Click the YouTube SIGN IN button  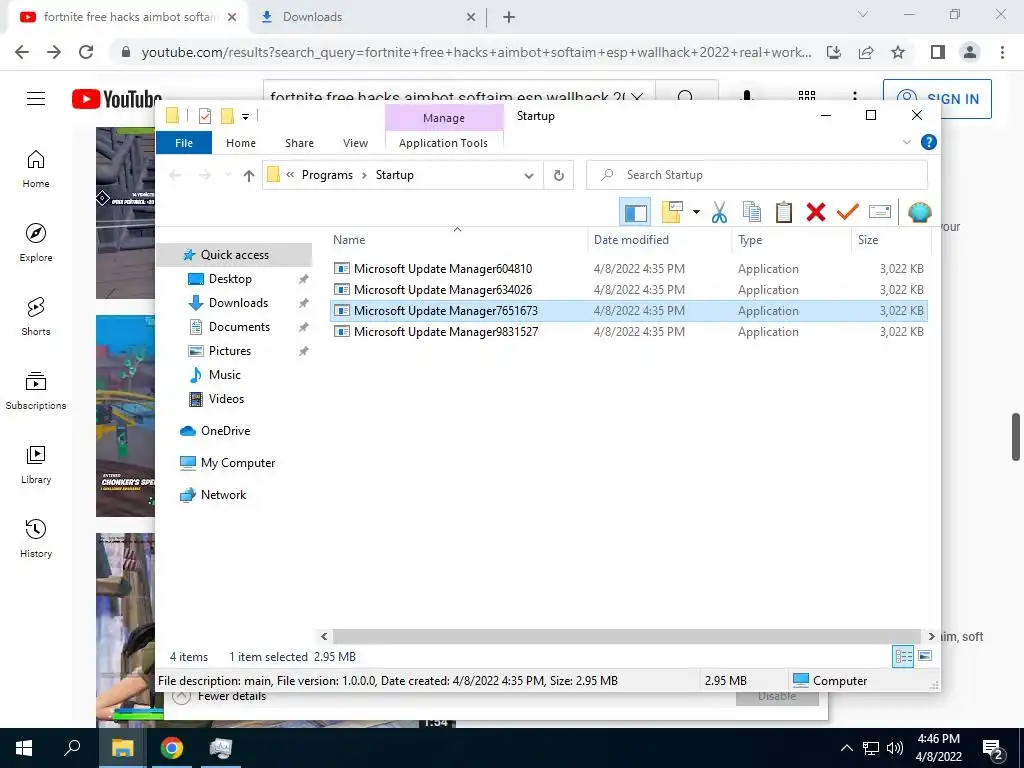click(x=937, y=99)
